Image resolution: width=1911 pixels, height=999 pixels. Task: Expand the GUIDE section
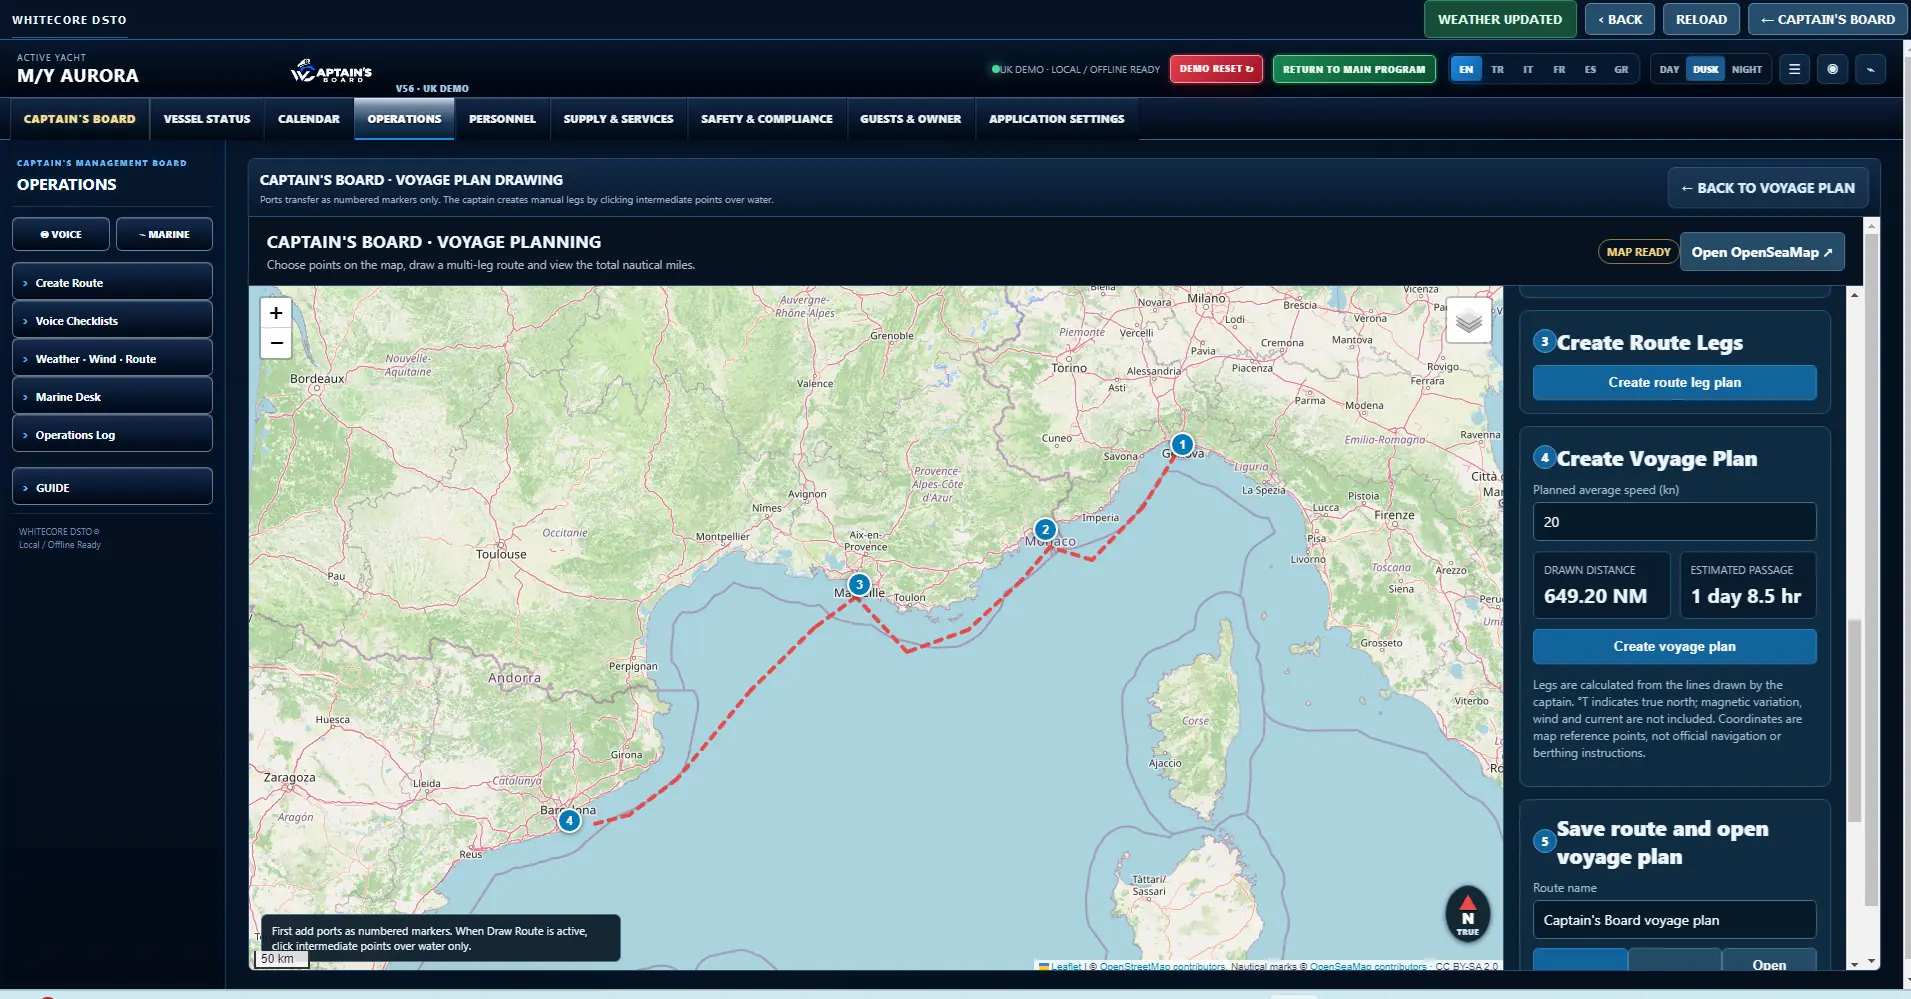(x=112, y=488)
